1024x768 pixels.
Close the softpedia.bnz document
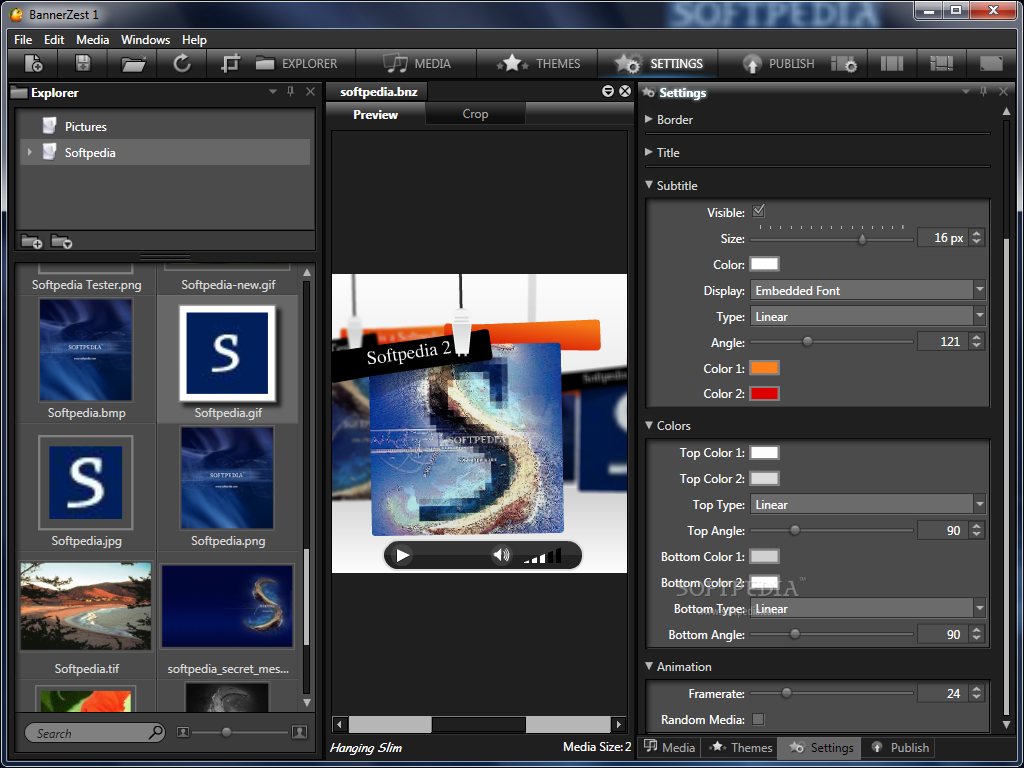(x=625, y=91)
